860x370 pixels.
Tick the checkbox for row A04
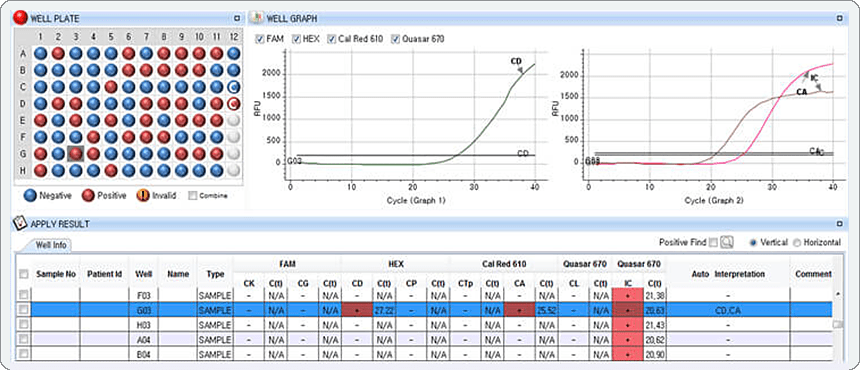point(23,340)
